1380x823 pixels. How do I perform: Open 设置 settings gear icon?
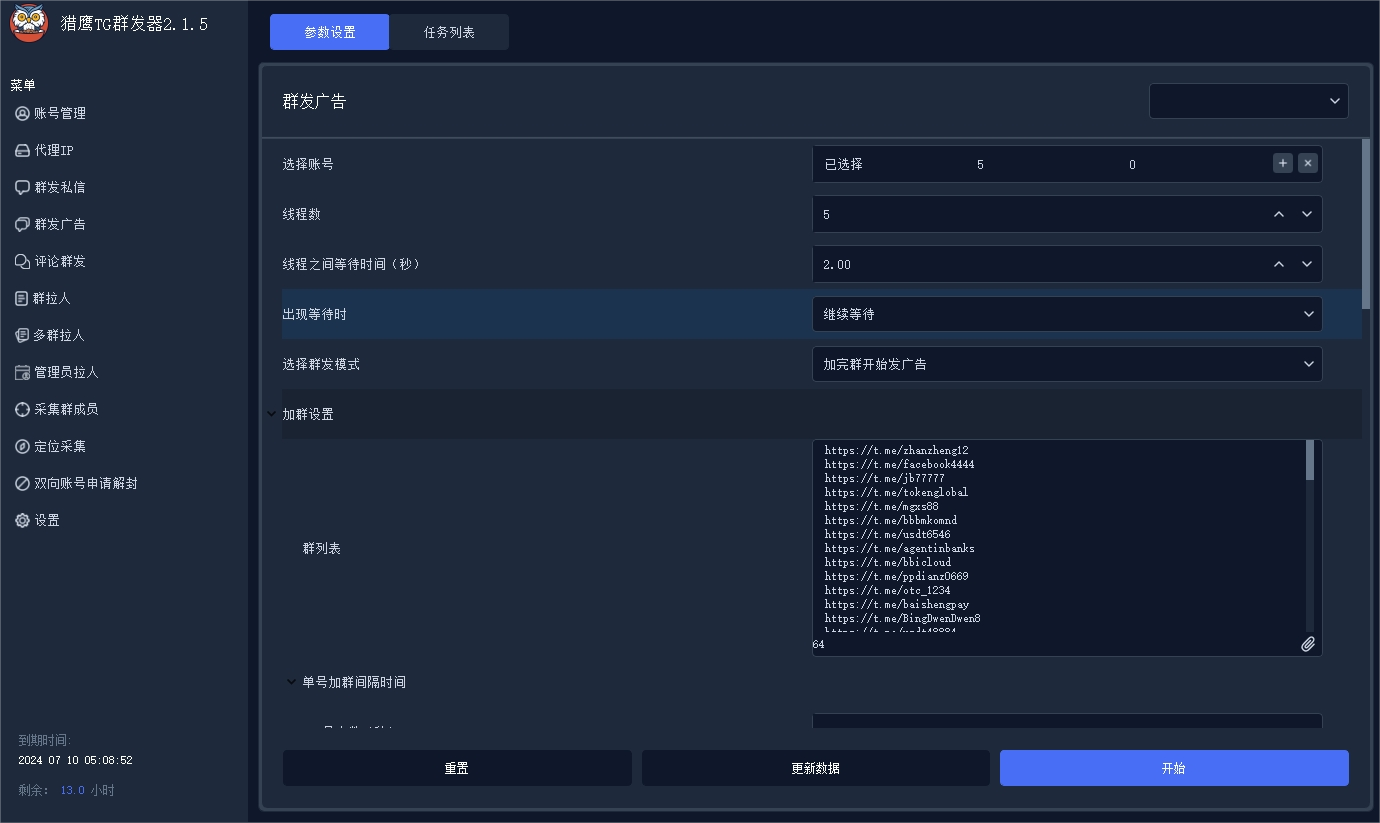22,520
